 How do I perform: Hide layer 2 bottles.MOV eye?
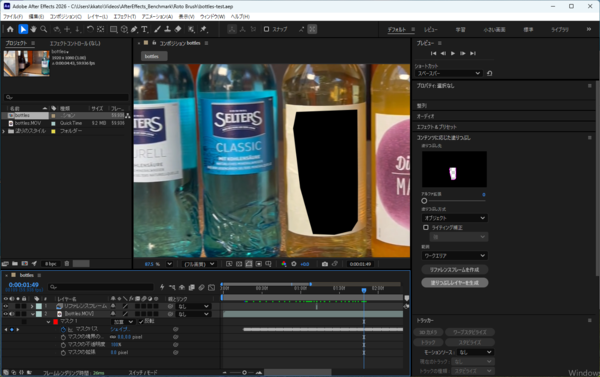click(x=5, y=314)
